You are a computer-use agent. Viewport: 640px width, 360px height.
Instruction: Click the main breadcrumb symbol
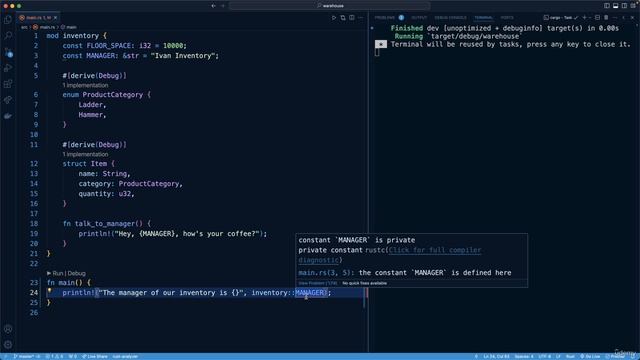pos(69,27)
